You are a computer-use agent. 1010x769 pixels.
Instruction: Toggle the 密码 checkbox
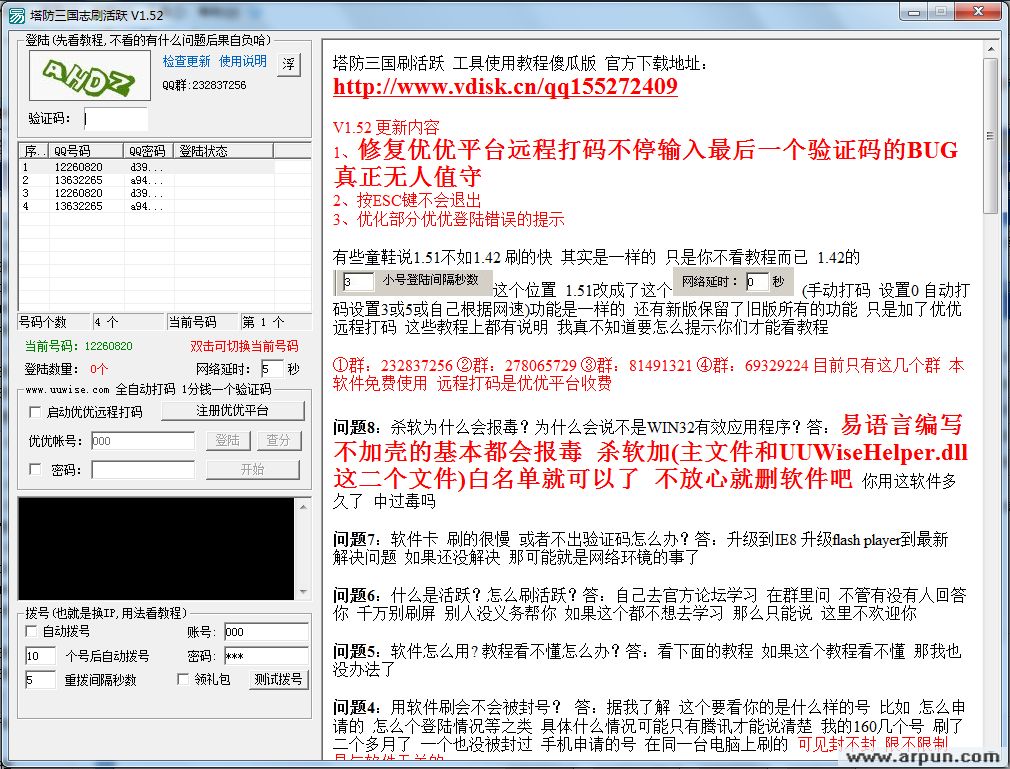coord(35,470)
